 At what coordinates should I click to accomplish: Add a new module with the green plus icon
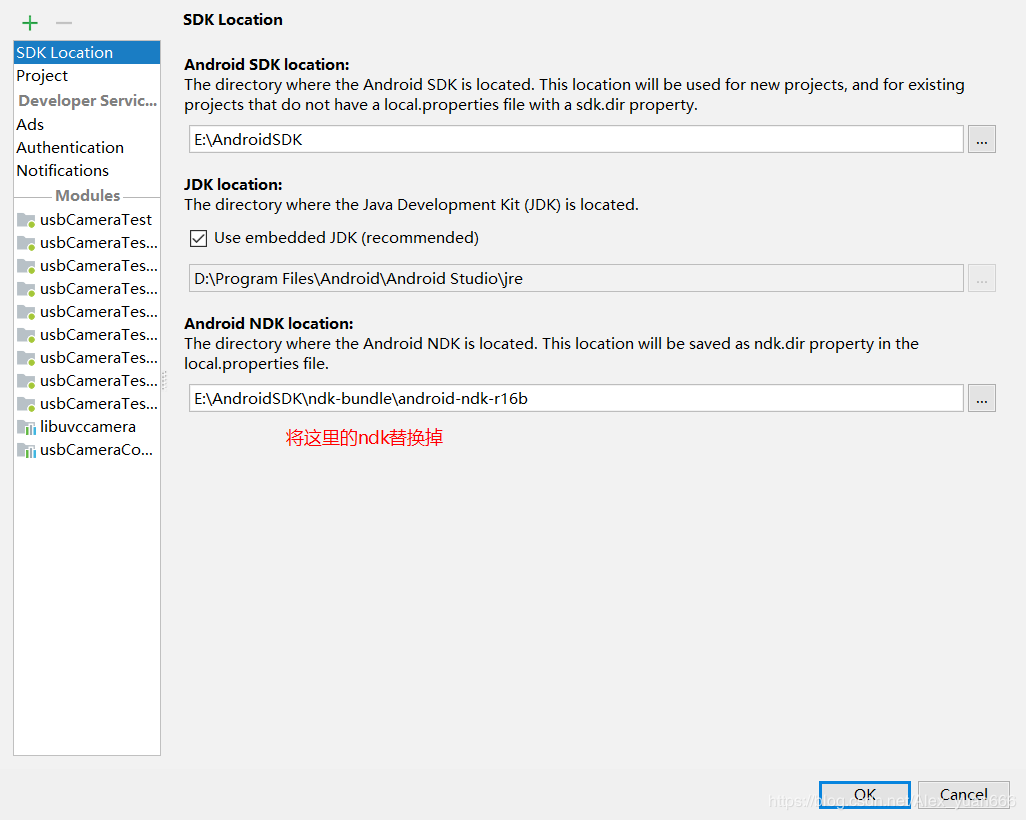(x=29, y=22)
